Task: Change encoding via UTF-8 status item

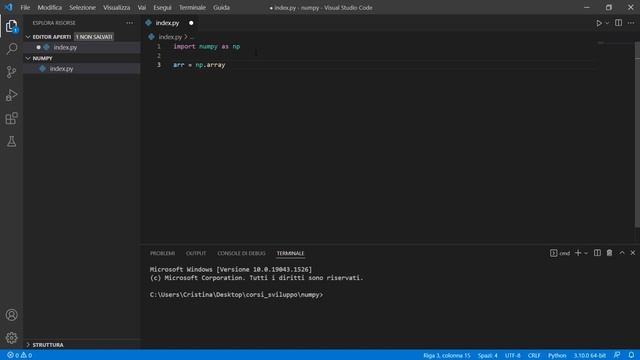Action: (x=512, y=355)
